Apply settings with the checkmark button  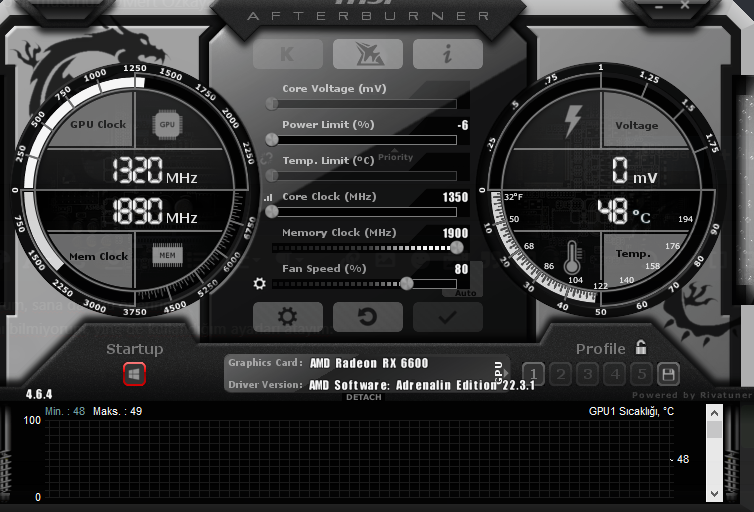(448, 316)
